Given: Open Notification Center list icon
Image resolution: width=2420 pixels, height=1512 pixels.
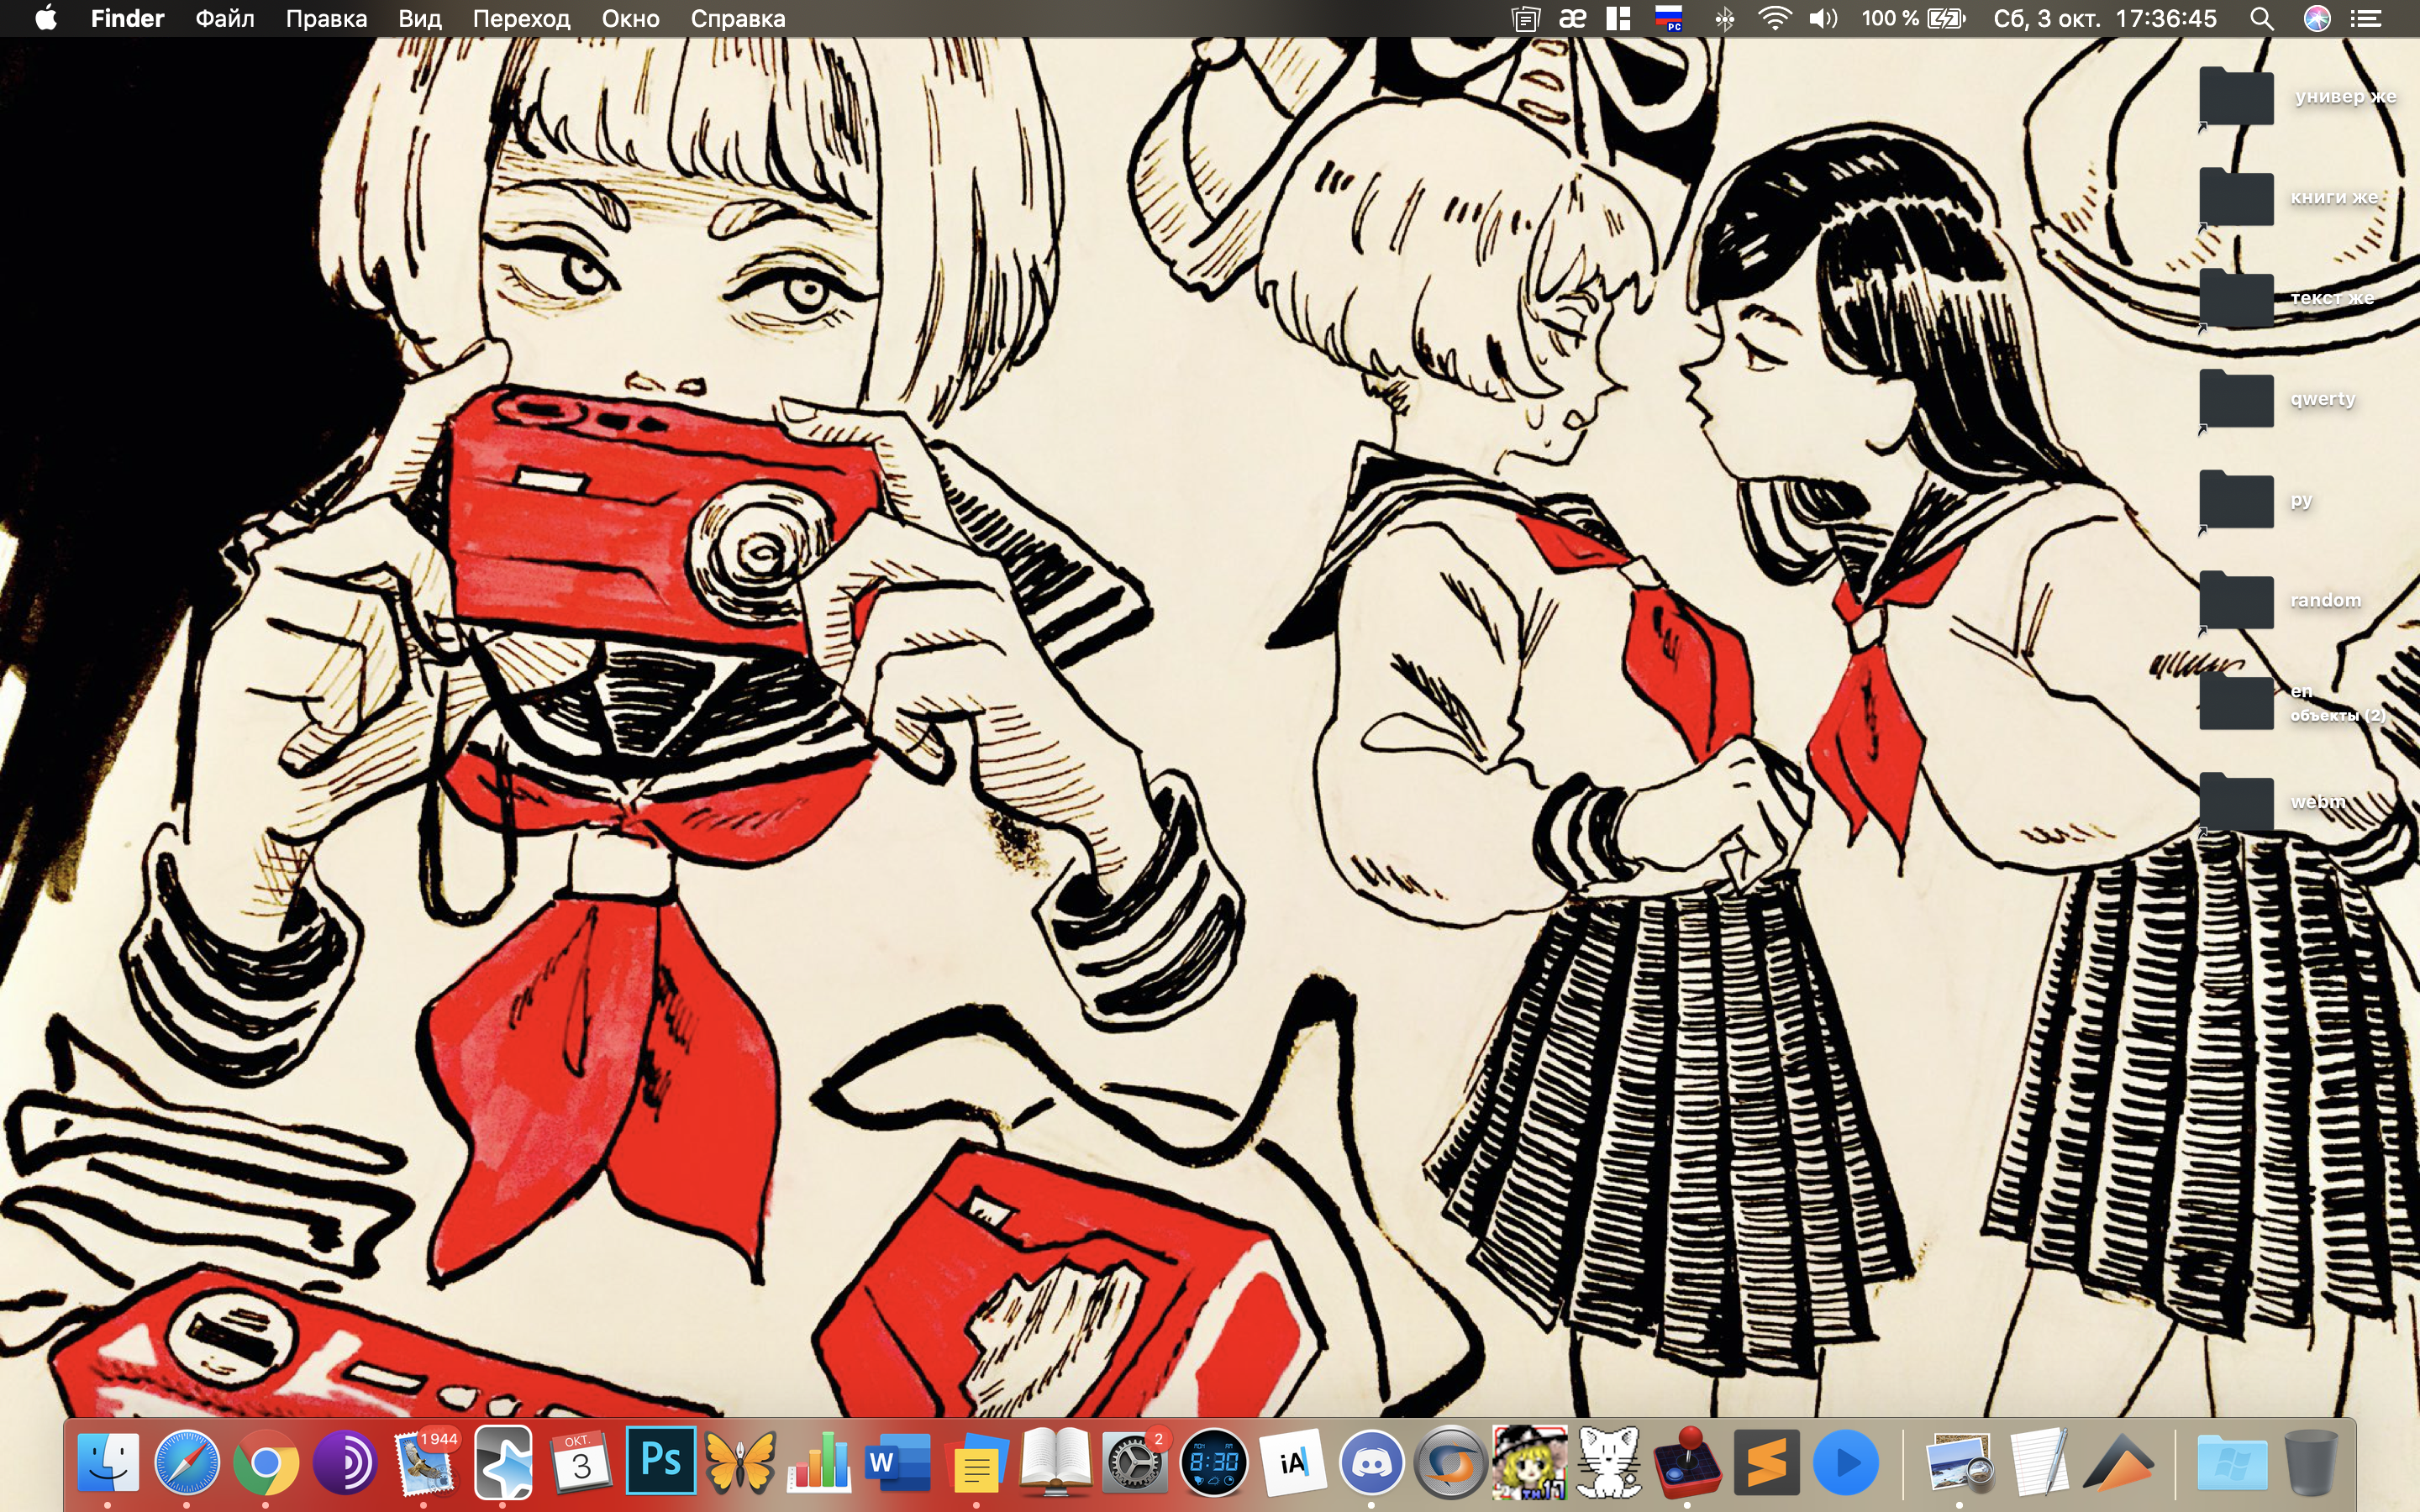Looking at the screenshot, I should pos(2365,19).
